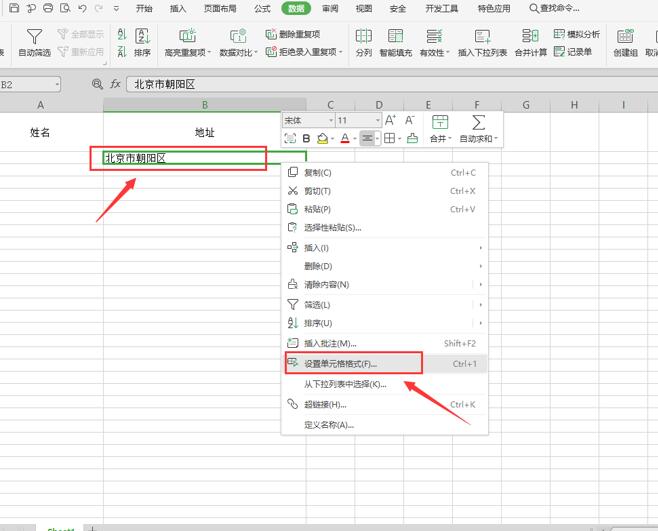Decrease font size with A- icon
Viewport: 658px width, 531px height.
coord(410,120)
